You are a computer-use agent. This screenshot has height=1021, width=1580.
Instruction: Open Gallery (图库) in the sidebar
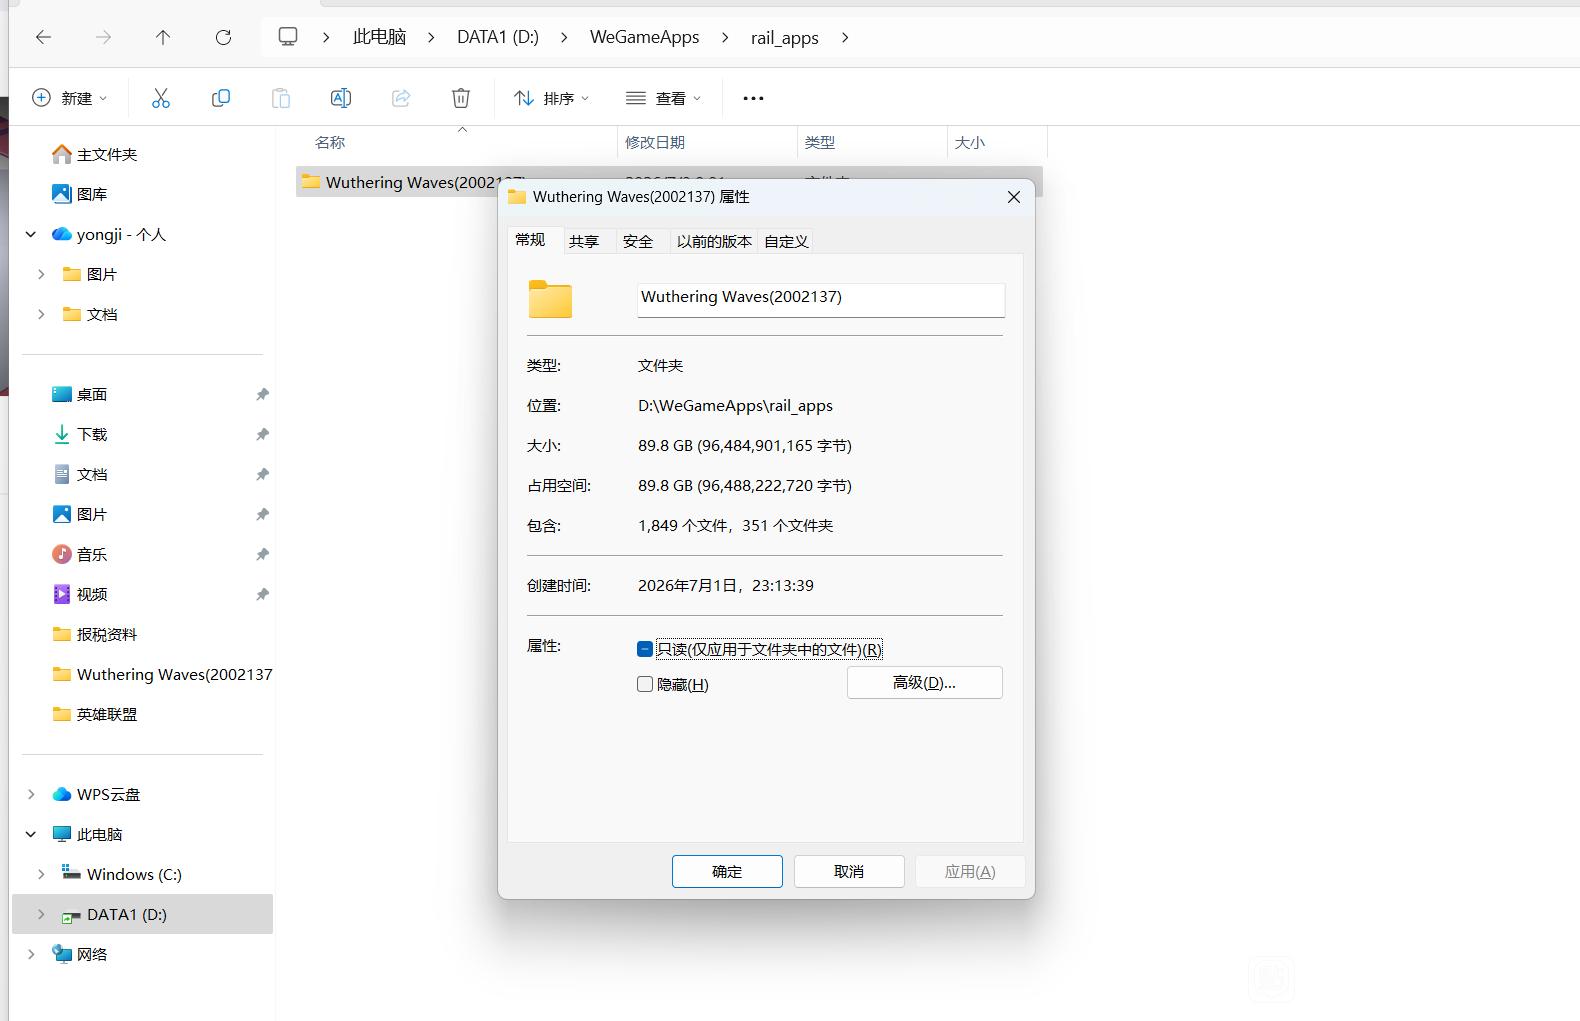[x=79, y=194]
